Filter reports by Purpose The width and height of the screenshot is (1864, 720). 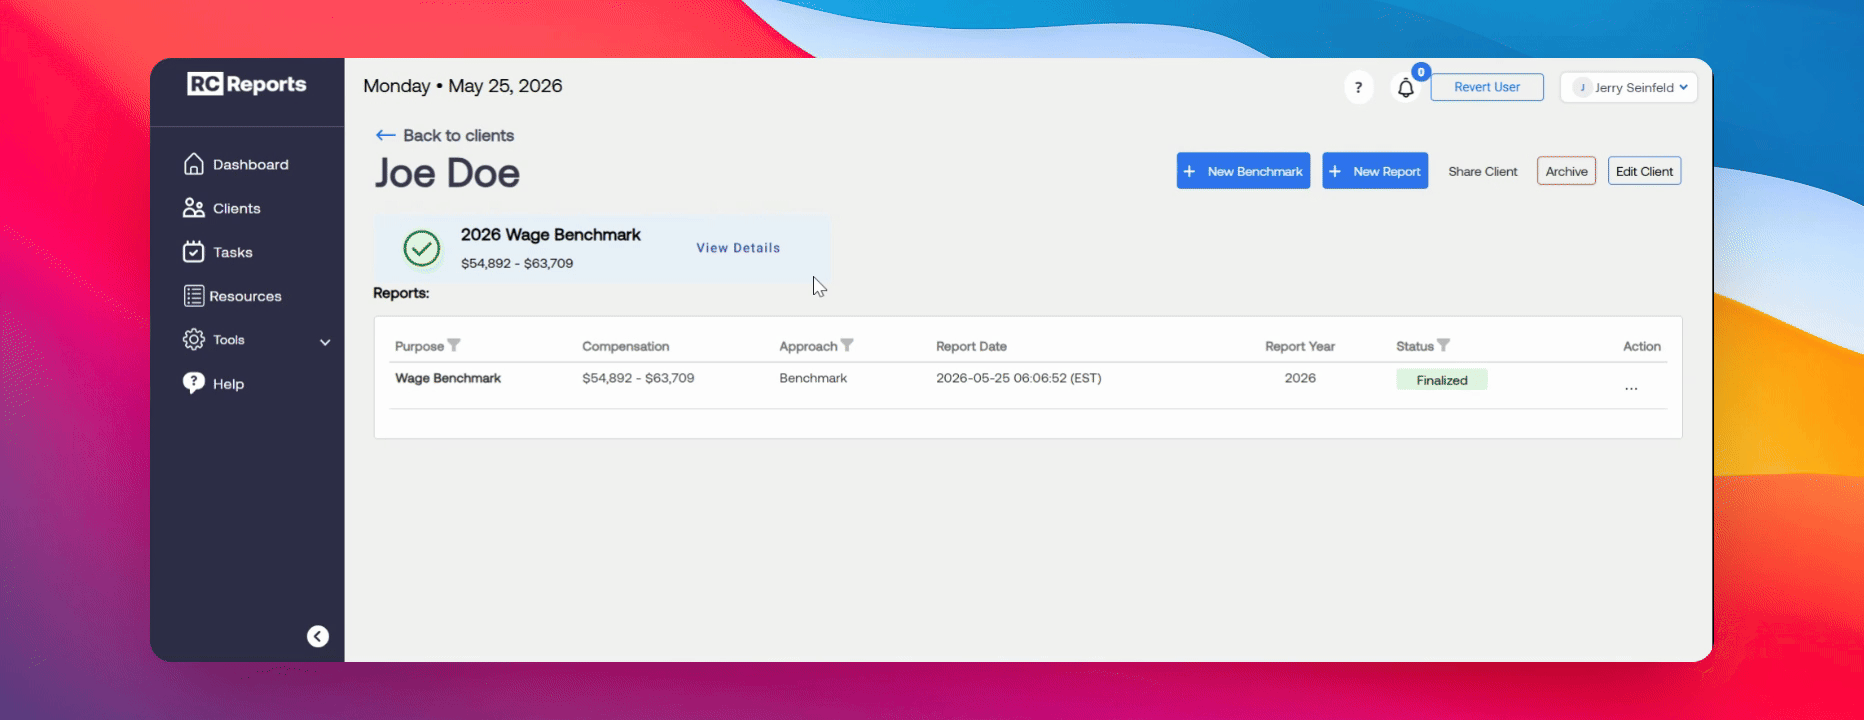pyautogui.click(x=454, y=345)
